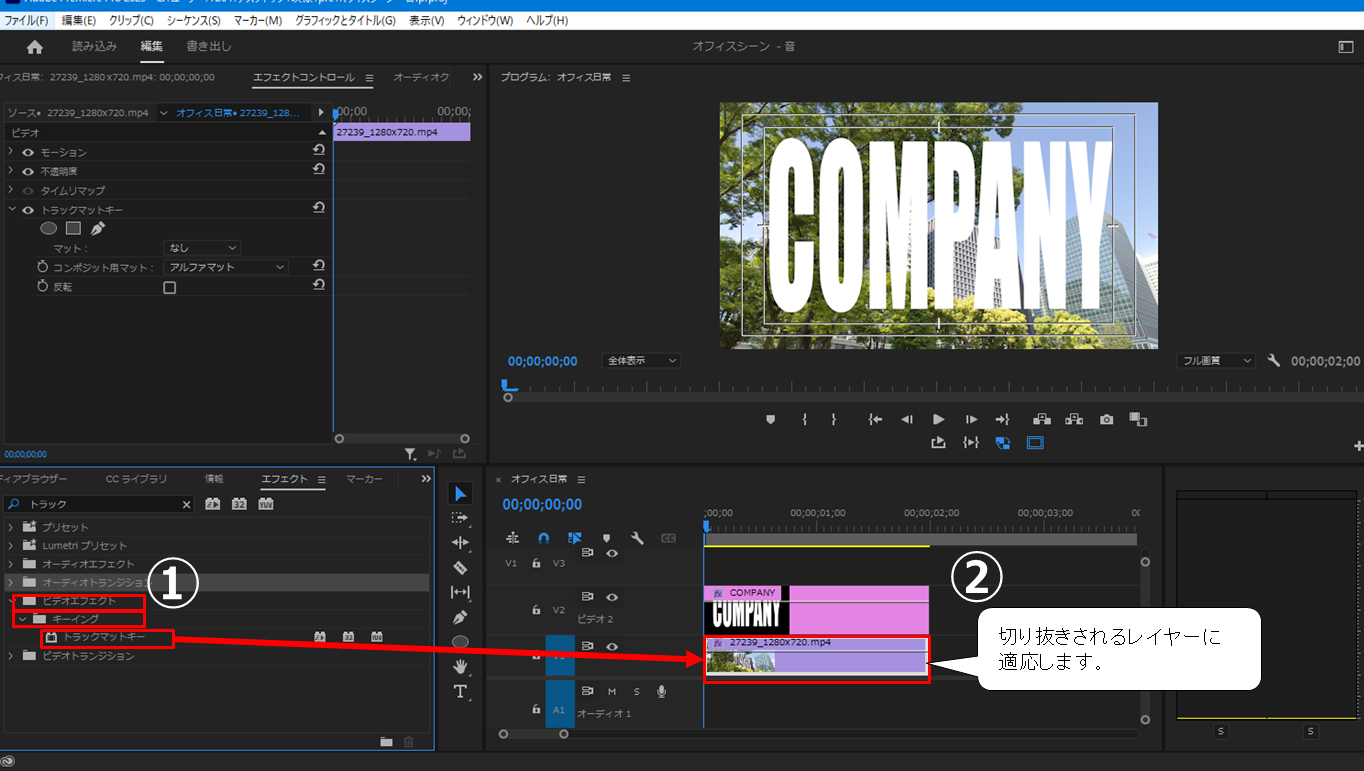Toggle V2 track output eye icon
Image resolution: width=1364 pixels, height=771 pixels.
[612, 597]
